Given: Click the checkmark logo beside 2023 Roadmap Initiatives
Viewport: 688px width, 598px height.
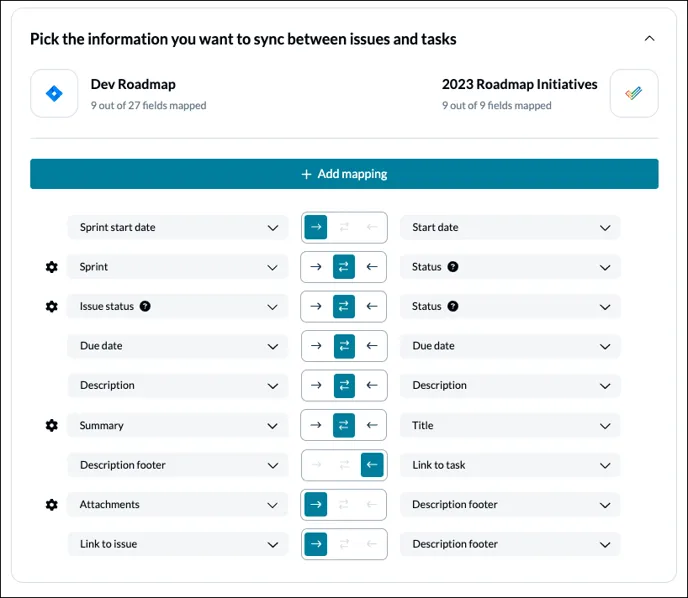Looking at the screenshot, I should coord(634,93).
